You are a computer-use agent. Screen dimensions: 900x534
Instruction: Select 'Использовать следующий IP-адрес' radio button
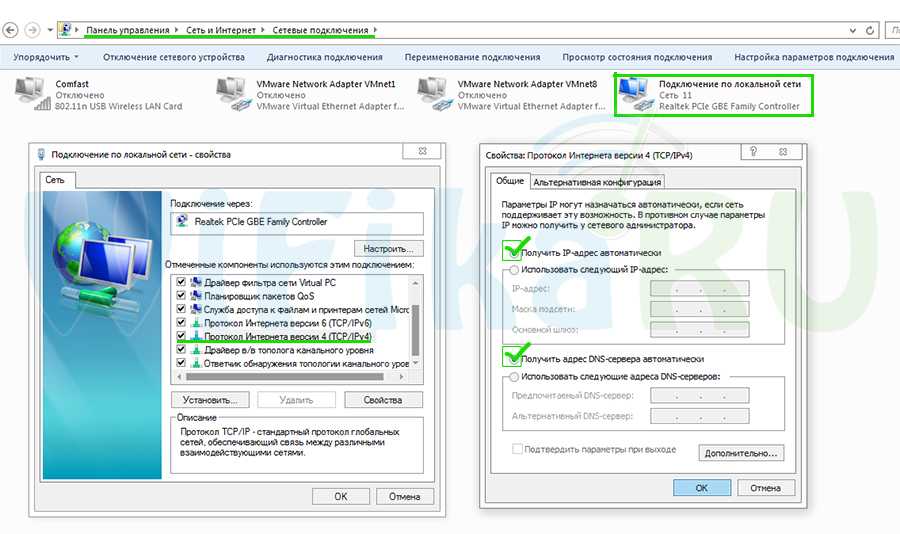(x=514, y=270)
